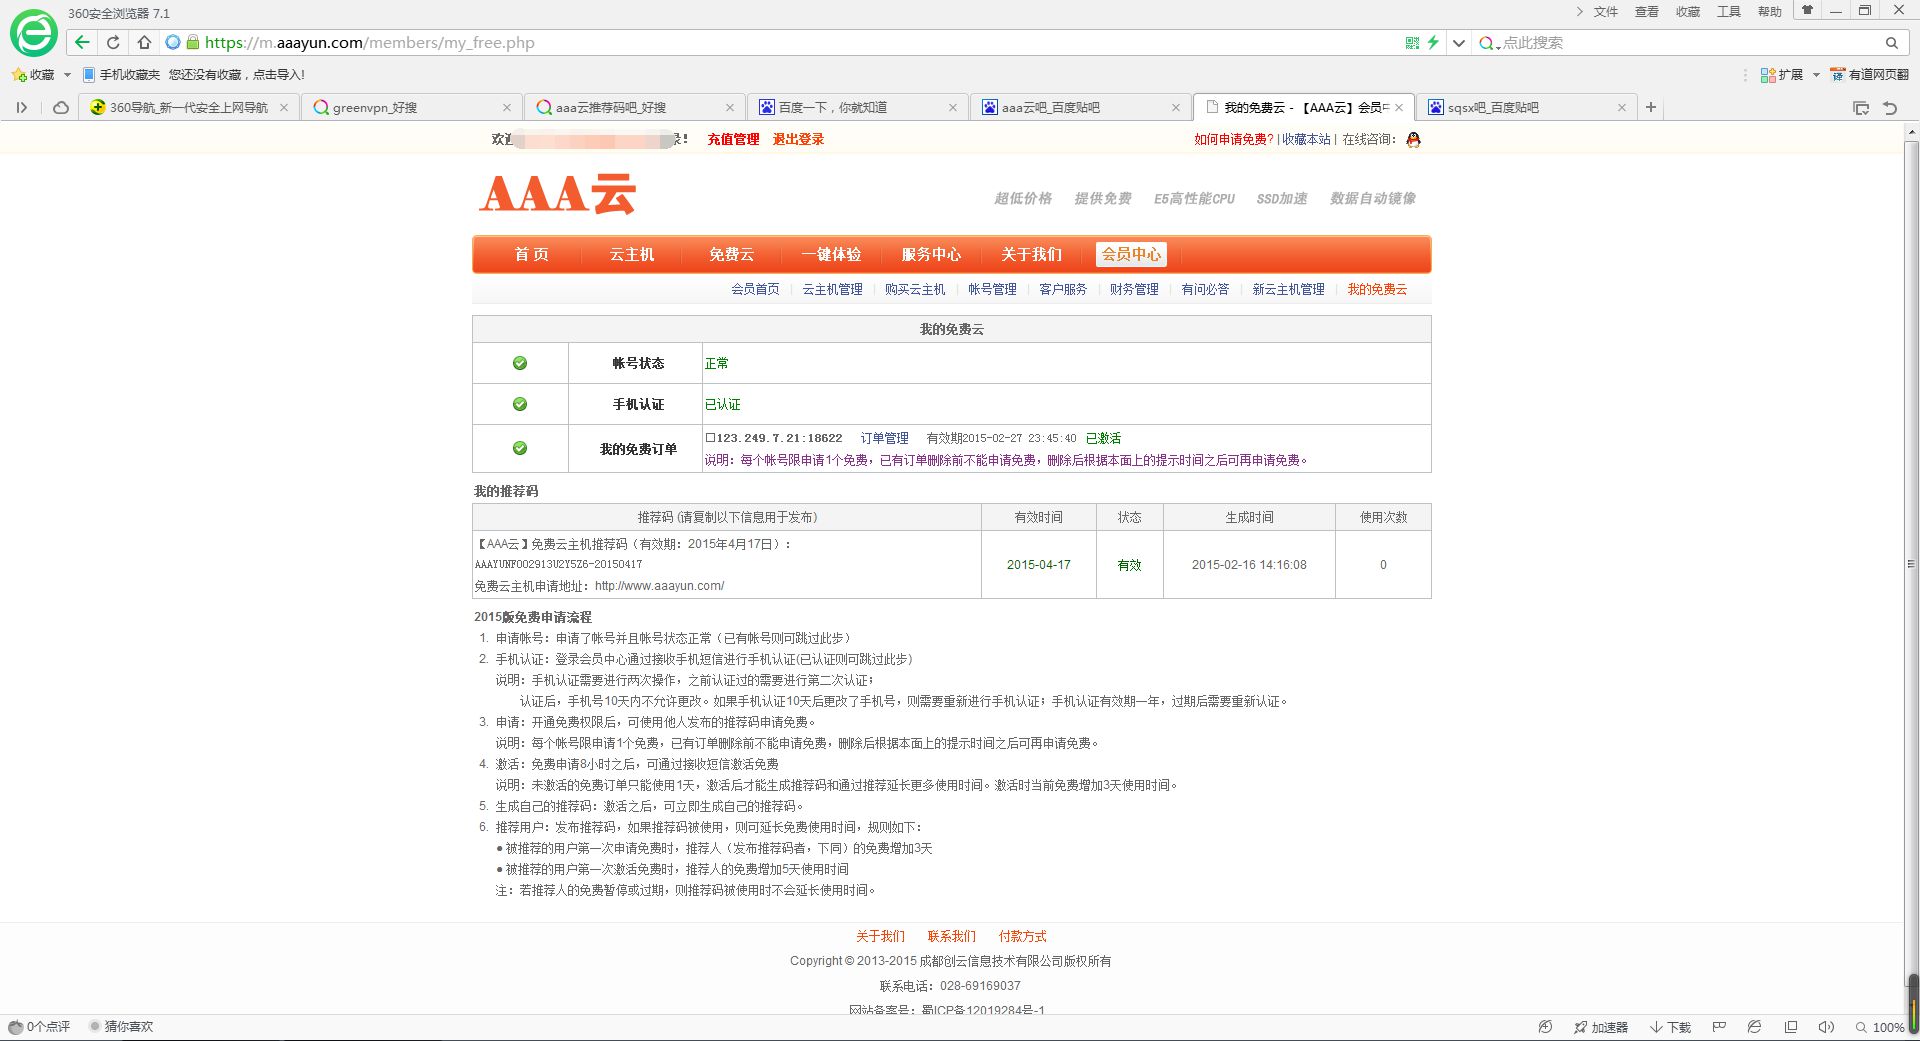This screenshot has height=1041, width=1920.
Task: Open the search engine selector dropdown
Action: tap(1489, 43)
